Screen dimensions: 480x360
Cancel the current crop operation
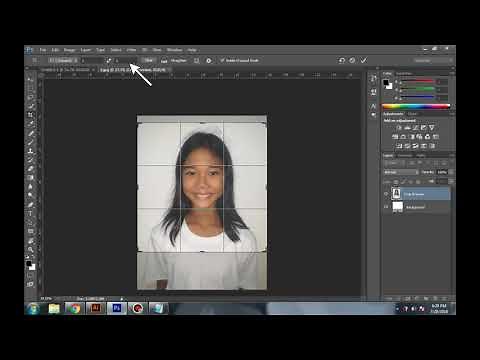click(x=352, y=60)
